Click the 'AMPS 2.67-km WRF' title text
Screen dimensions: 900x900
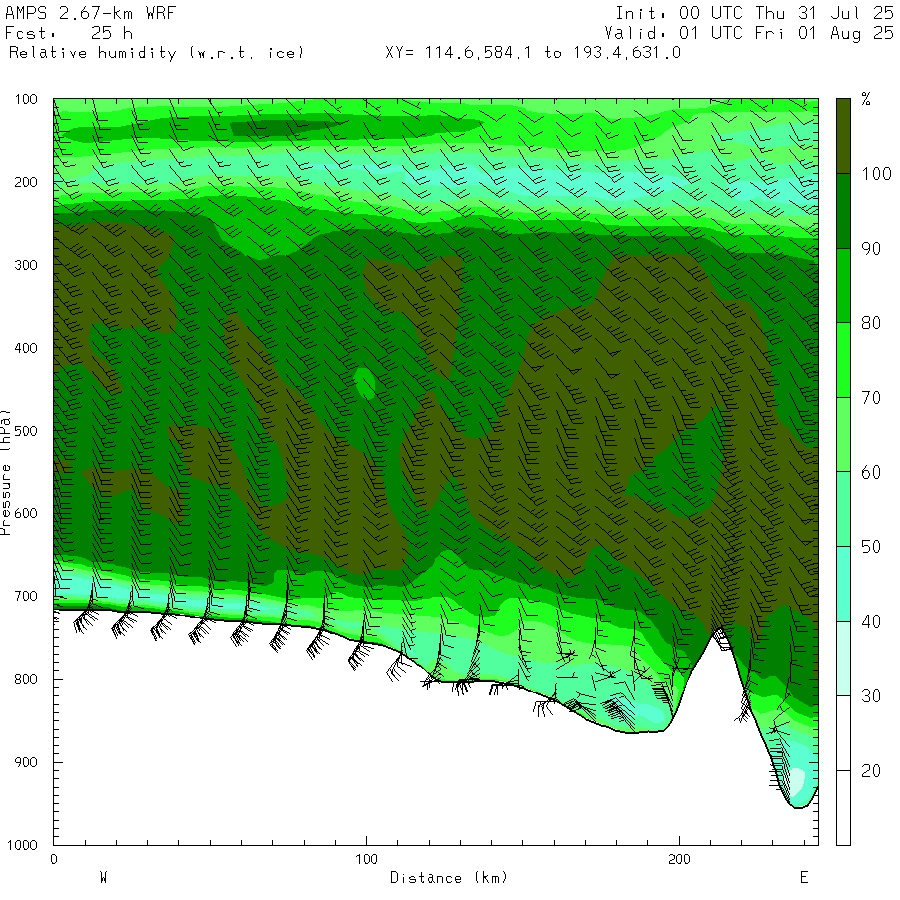[90, 13]
